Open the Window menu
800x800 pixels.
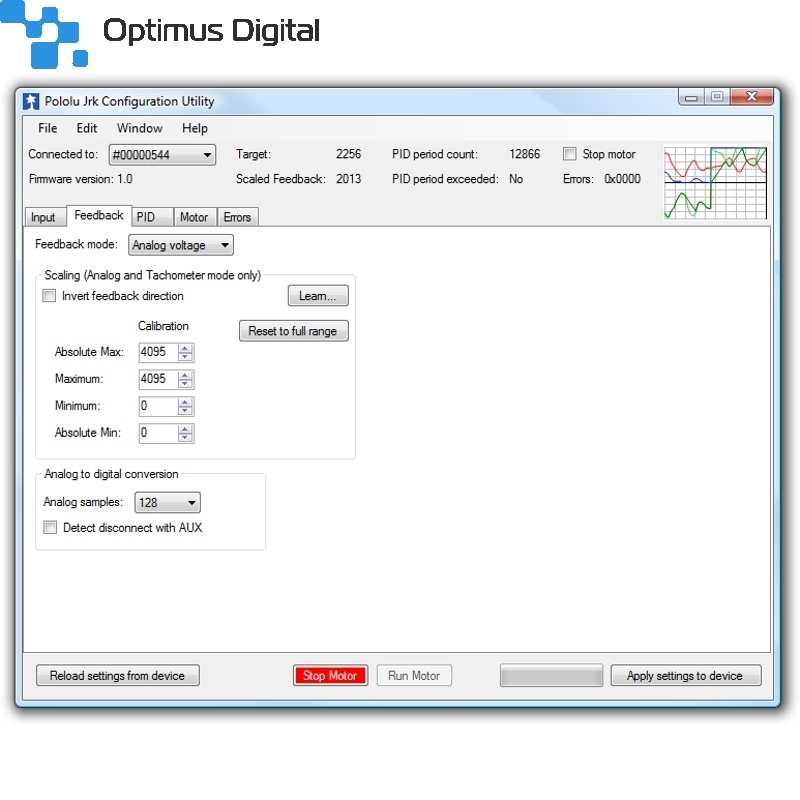pos(139,128)
